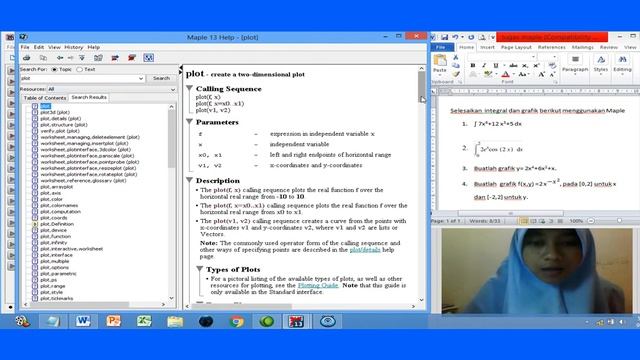The height and width of the screenshot is (360, 640).
Task: Click the home/down-arrow icon in Help toolbar
Action: 82,58
